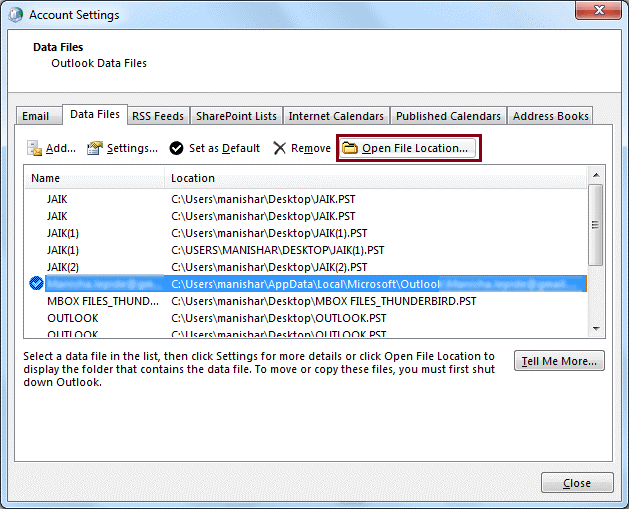
Task: Select the OUTLOOK data file name in the last full row
Action: (73, 318)
